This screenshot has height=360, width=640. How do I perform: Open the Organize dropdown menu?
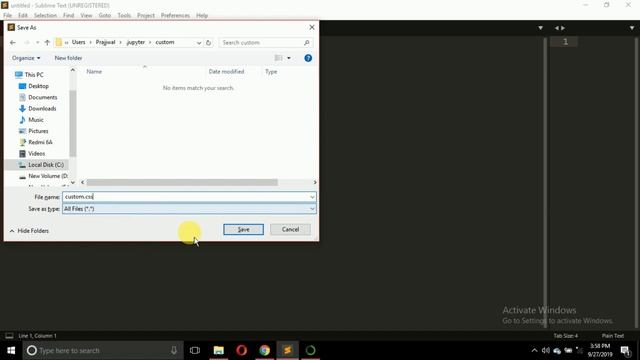click(26, 58)
